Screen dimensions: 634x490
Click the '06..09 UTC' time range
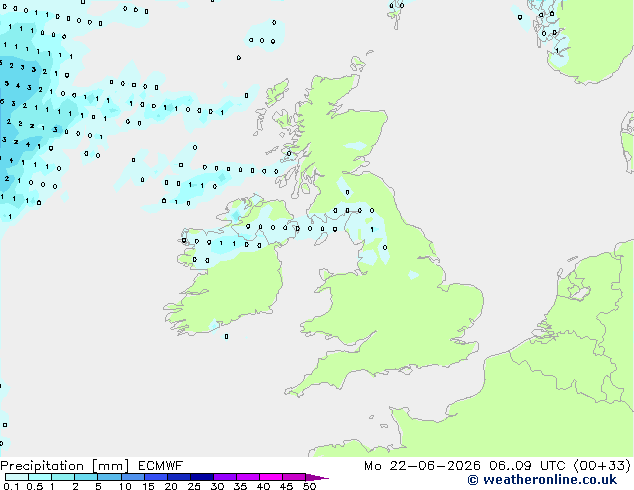coord(527,466)
